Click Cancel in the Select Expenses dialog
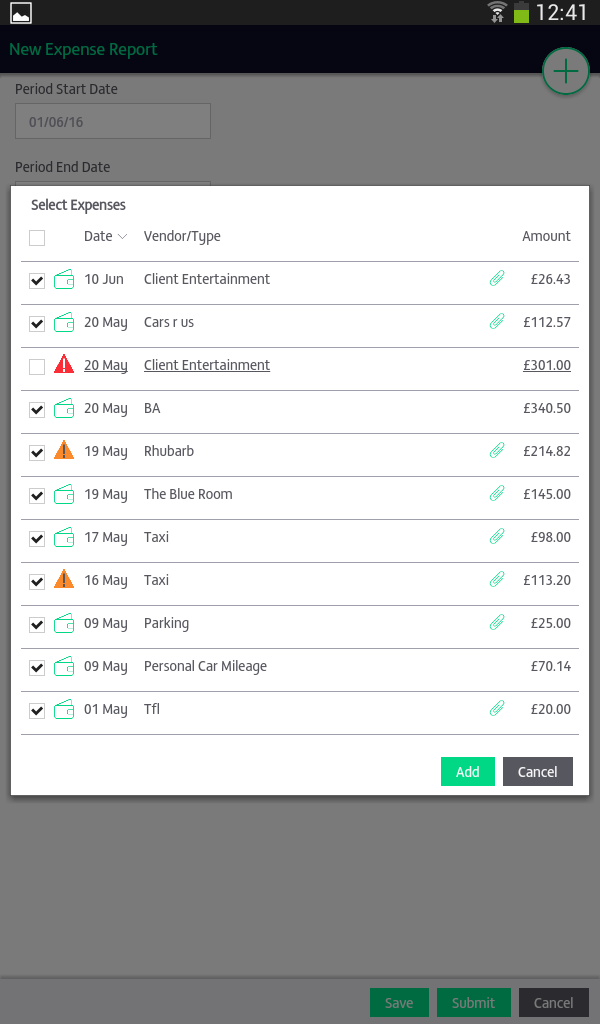600x1024 pixels. coord(537,771)
